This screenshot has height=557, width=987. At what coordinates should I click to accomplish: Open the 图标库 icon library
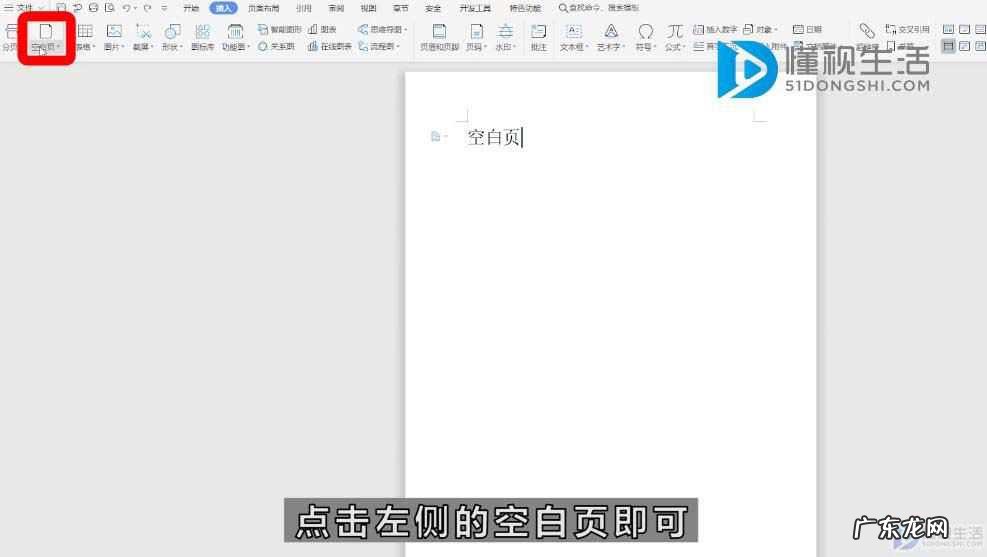203,37
